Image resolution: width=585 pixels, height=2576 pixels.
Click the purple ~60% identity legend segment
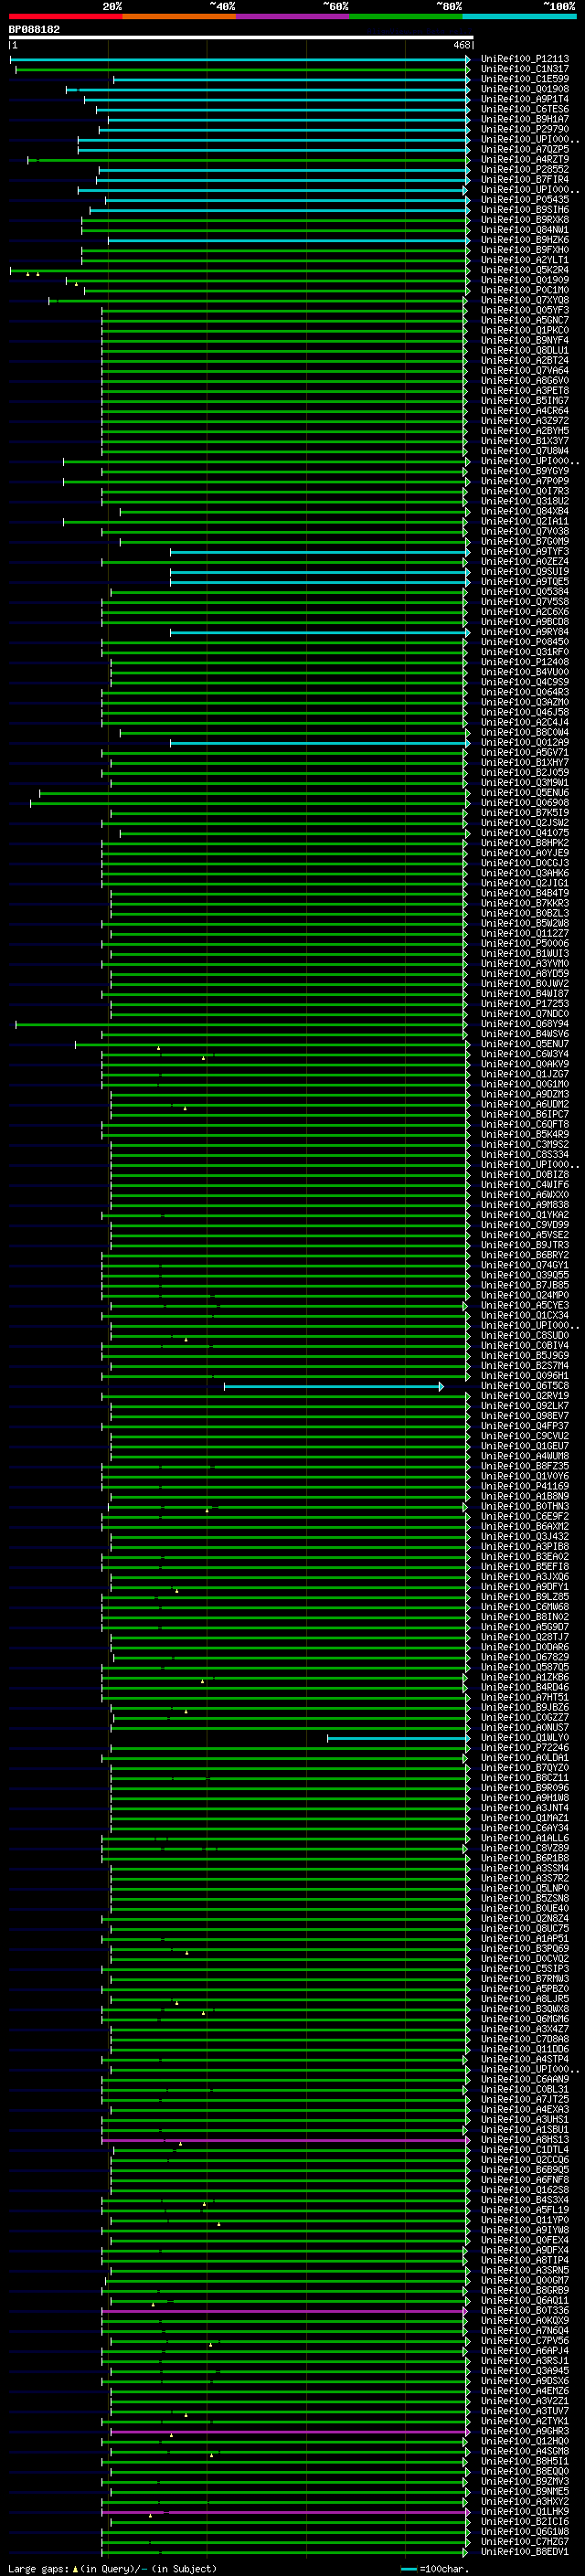pos(292,16)
